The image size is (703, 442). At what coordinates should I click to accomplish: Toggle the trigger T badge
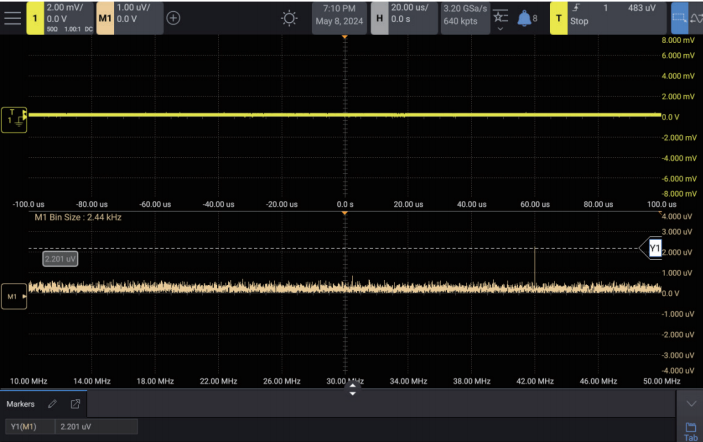(559, 18)
